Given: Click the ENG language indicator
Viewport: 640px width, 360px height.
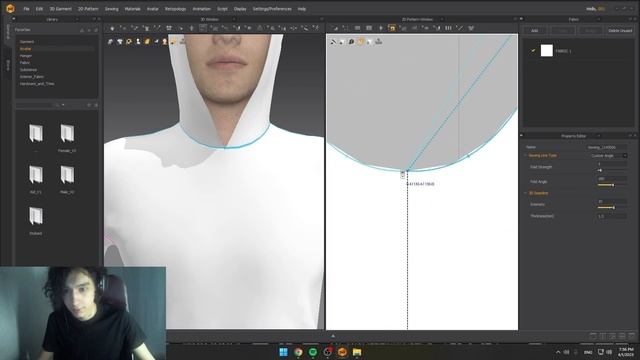Looking at the screenshot, I should 588,352.
